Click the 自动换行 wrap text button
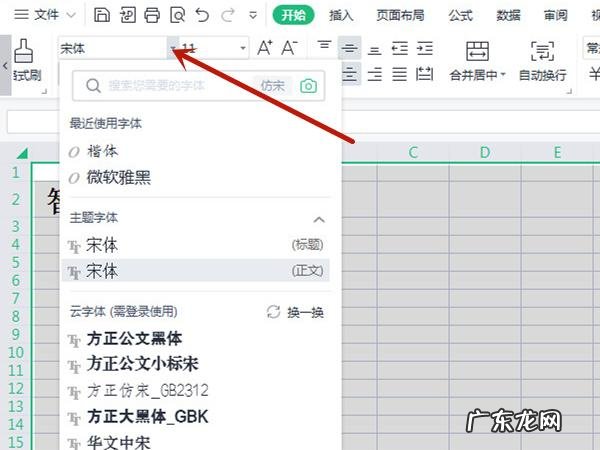The height and width of the screenshot is (450, 600). [x=543, y=61]
